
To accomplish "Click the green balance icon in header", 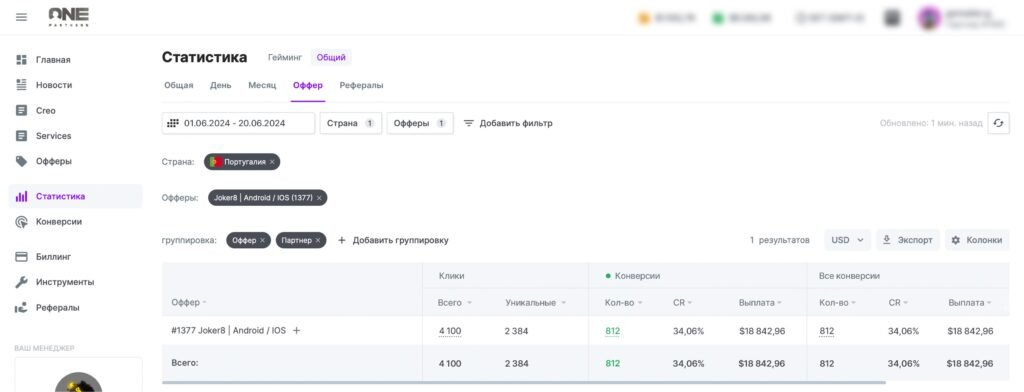I will tap(718, 18).
